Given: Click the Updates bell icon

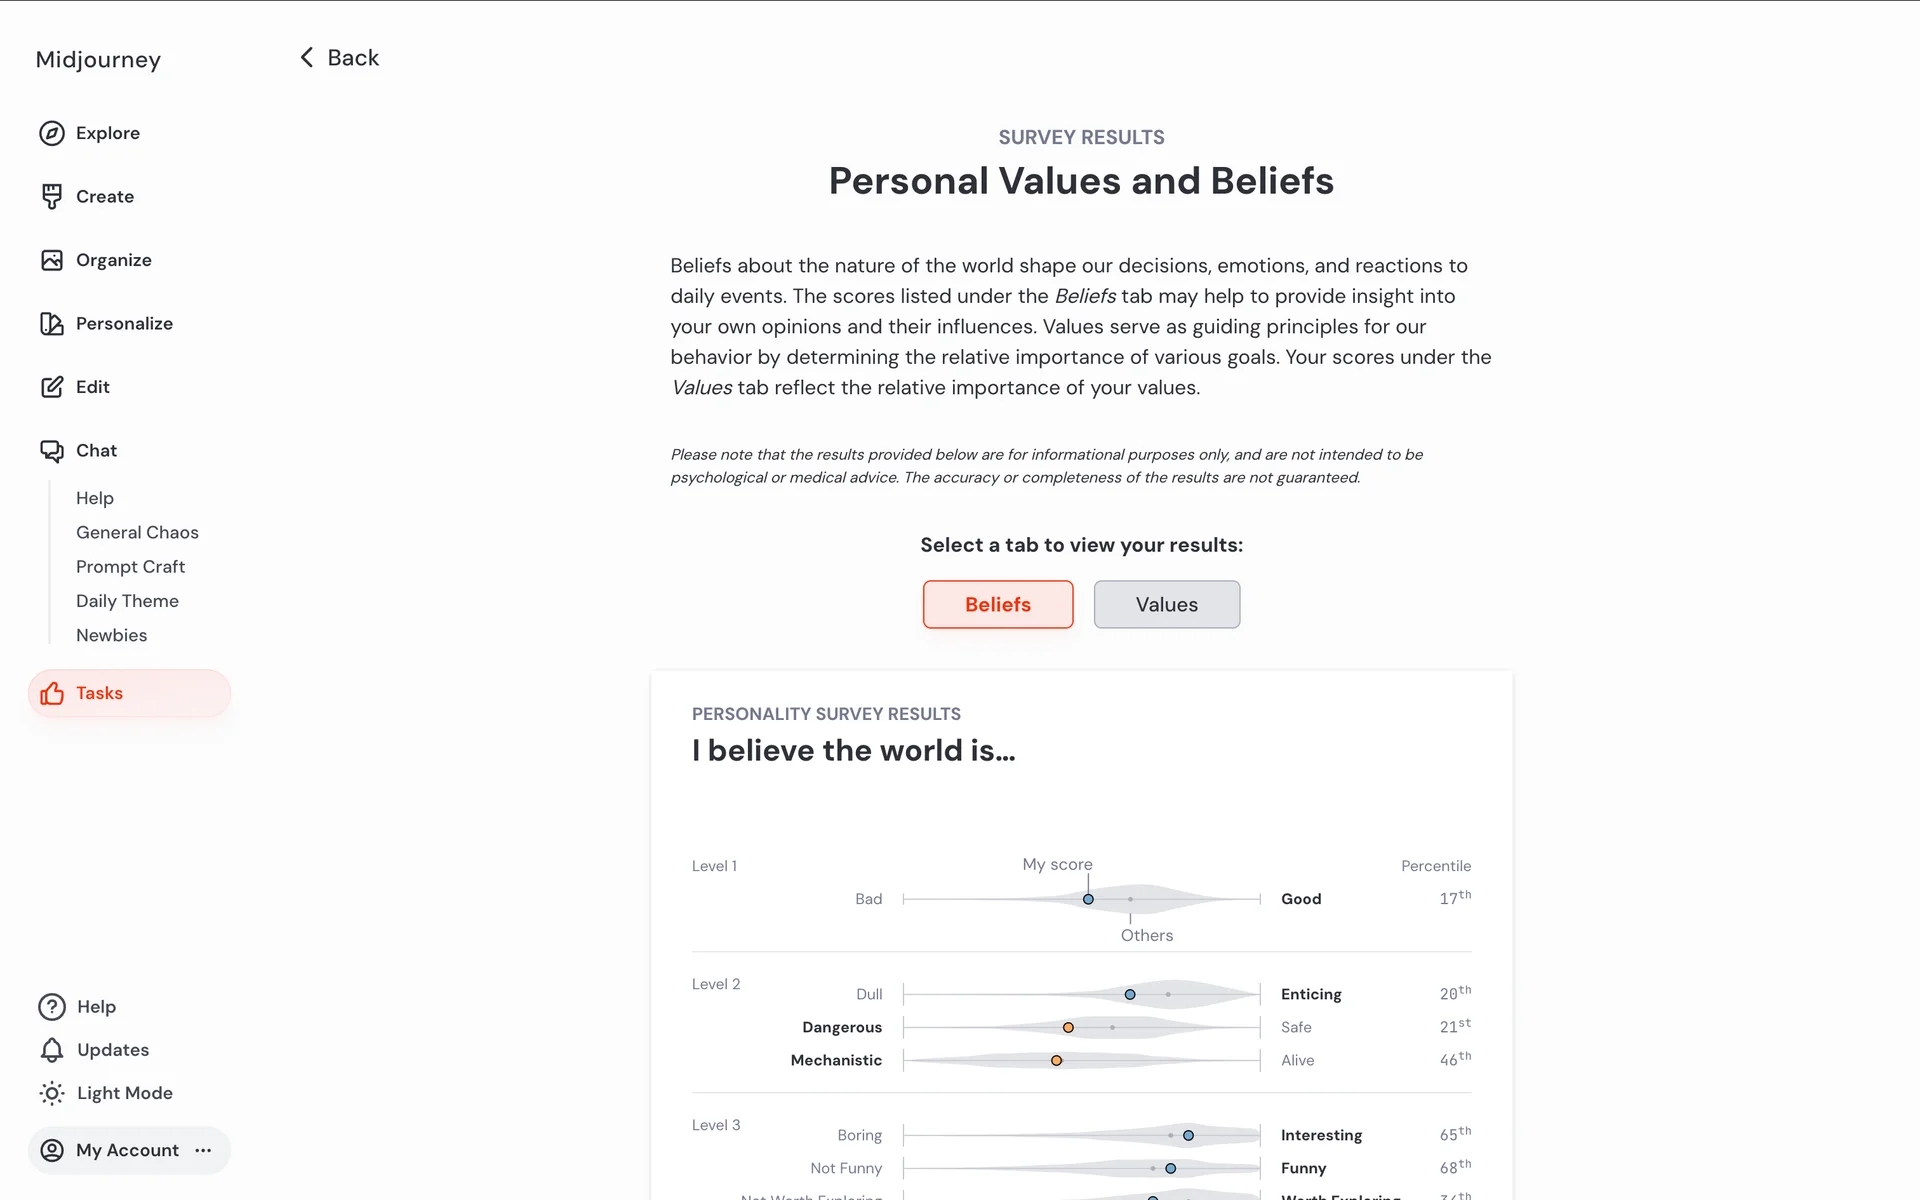Looking at the screenshot, I should [x=52, y=1050].
